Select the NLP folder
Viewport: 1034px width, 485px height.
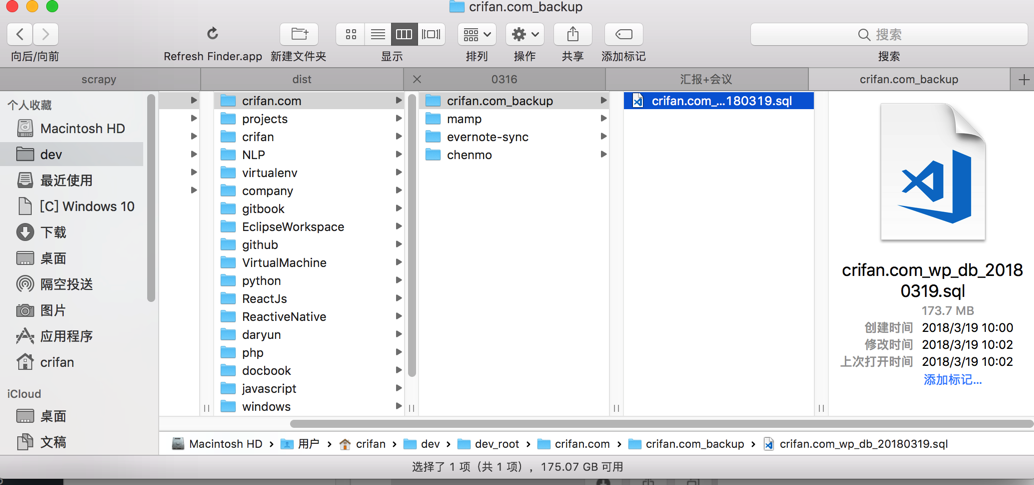coord(310,155)
